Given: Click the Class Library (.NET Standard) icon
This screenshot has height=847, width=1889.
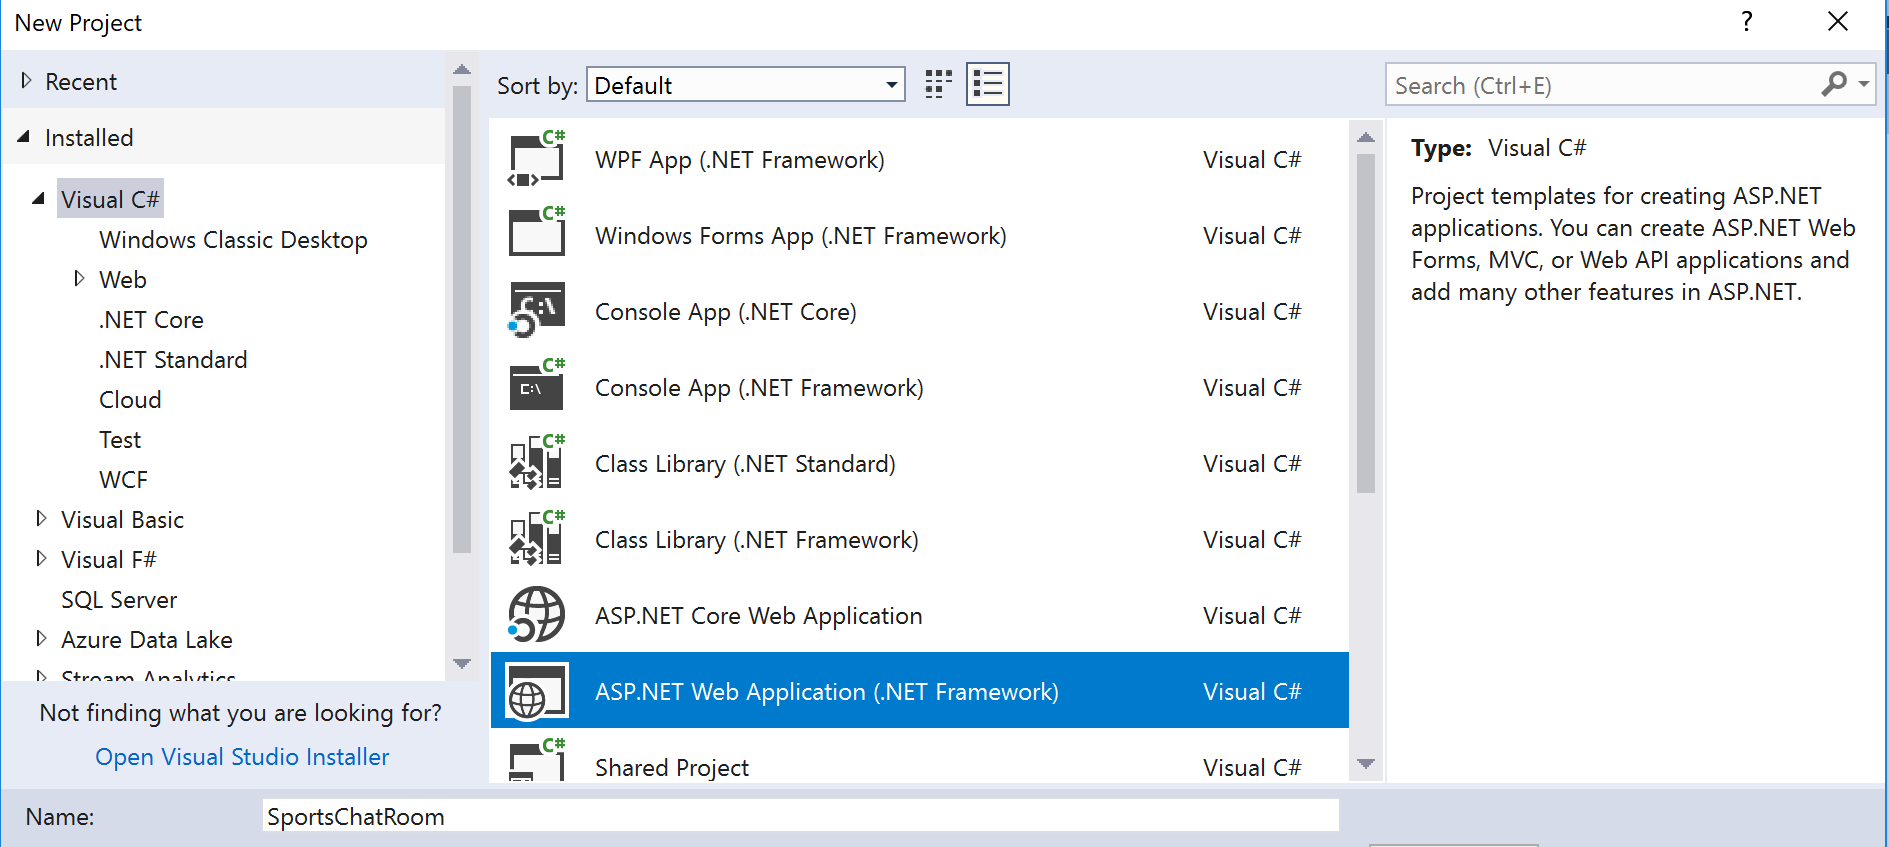Looking at the screenshot, I should coord(537,464).
